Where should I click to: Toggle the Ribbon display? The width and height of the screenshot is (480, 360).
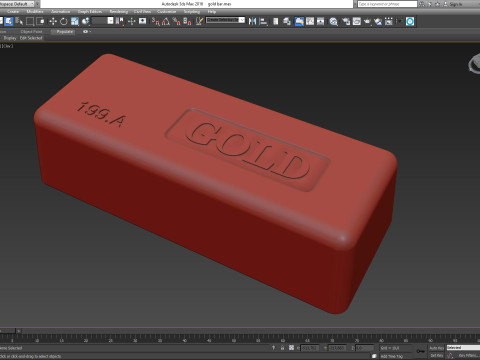[x=299, y=21]
